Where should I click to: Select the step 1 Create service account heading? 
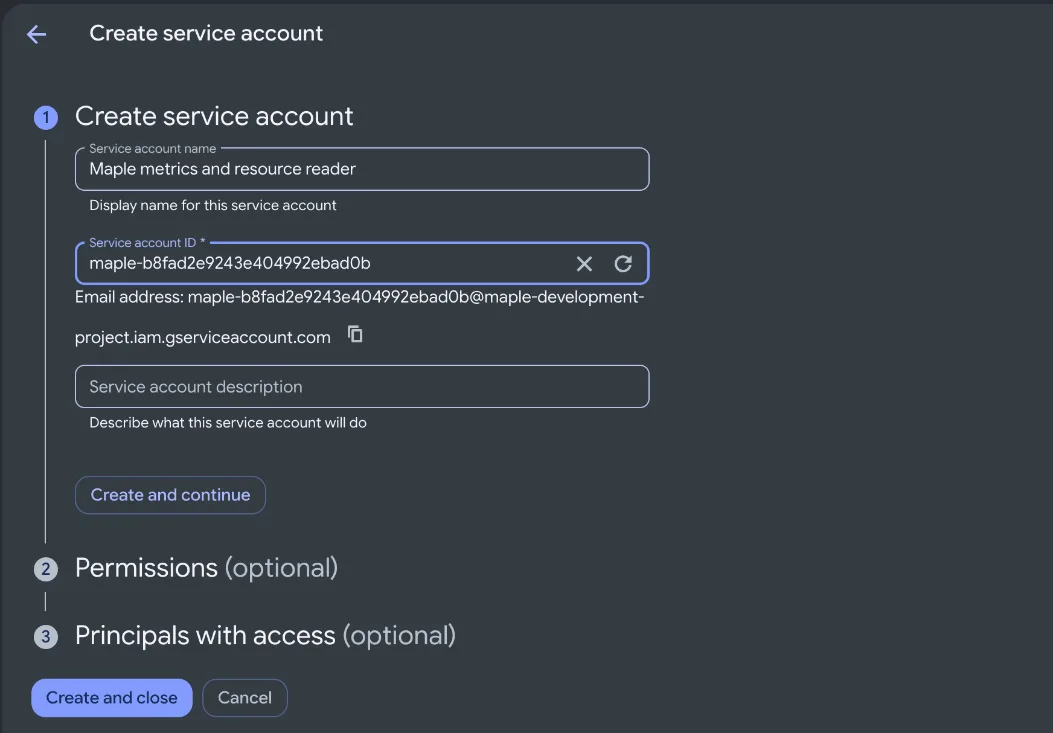[214, 116]
